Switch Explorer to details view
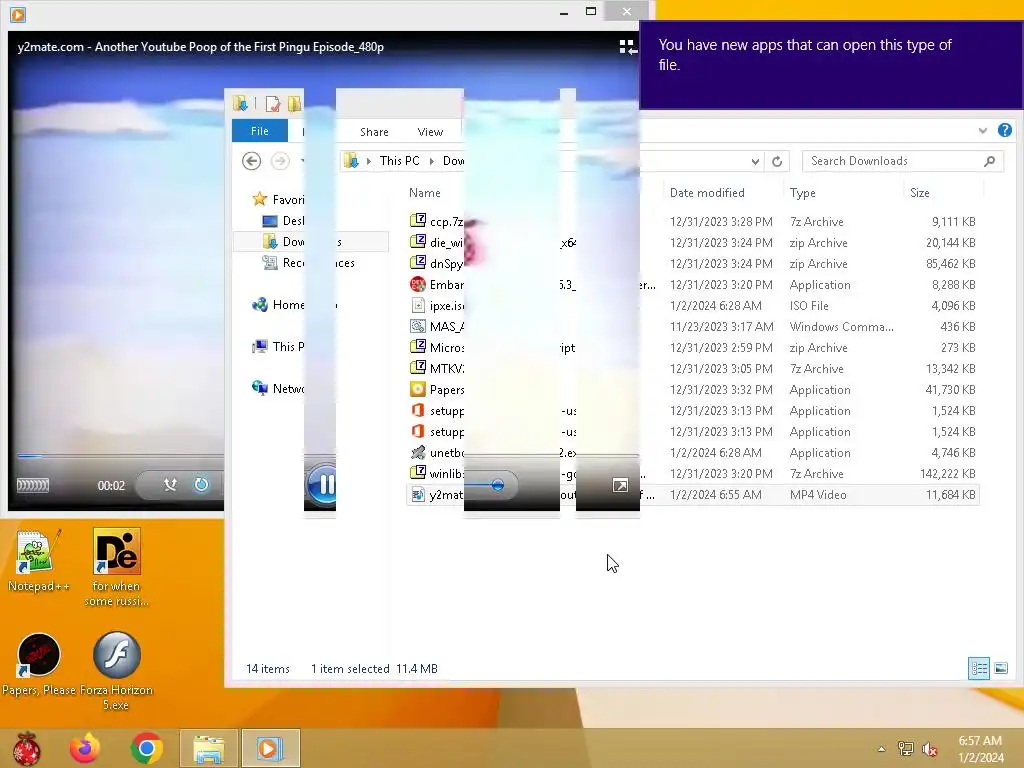1024x768 pixels. tap(978, 668)
